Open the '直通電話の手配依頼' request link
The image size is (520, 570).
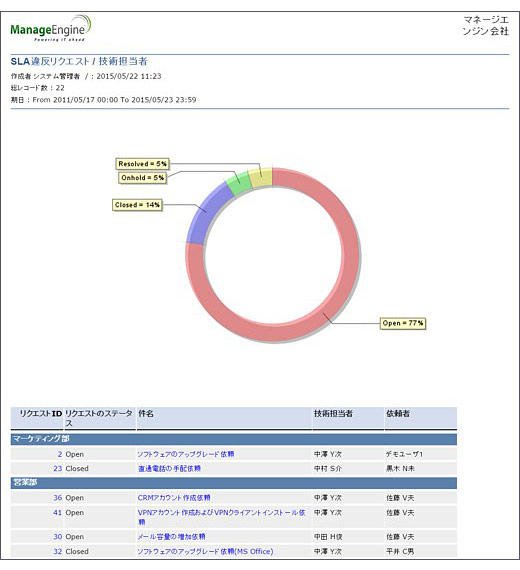169,469
